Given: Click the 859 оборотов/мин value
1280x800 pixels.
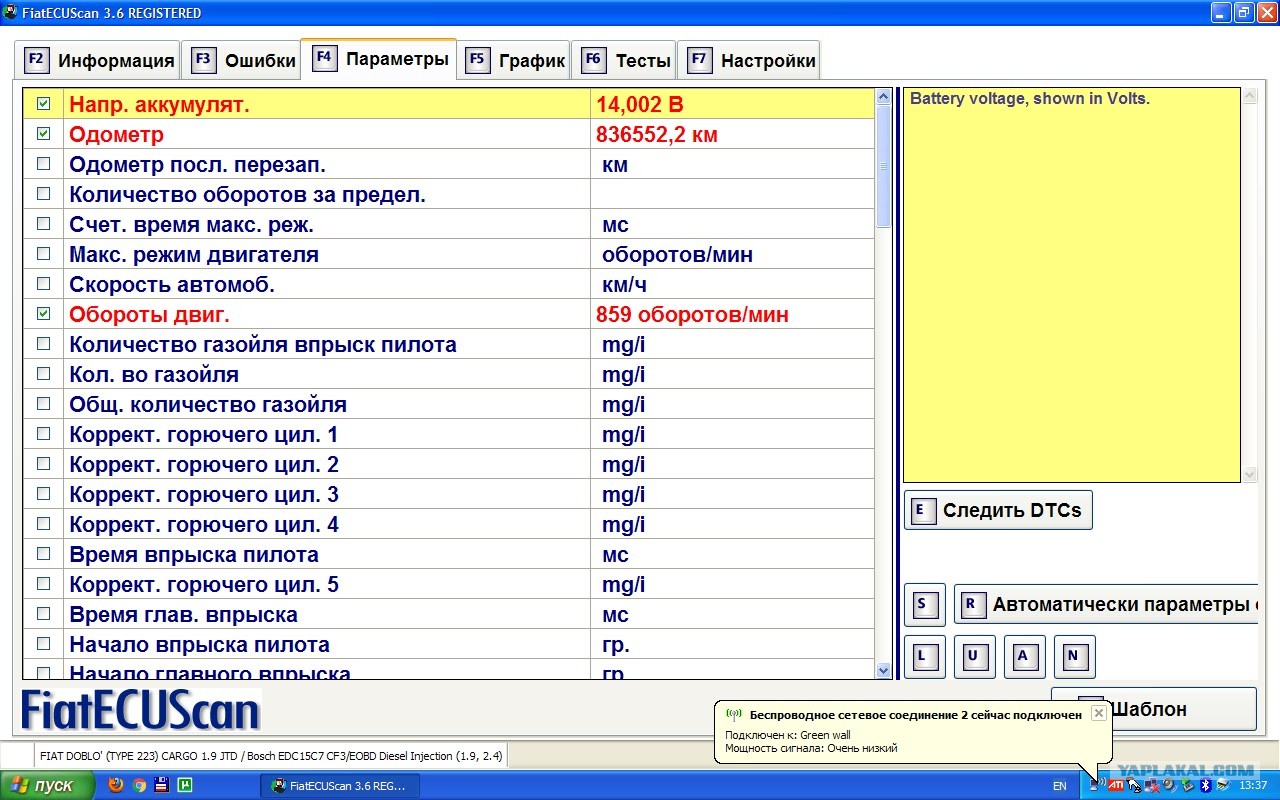Looking at the screenshot, I should [692, 314].
